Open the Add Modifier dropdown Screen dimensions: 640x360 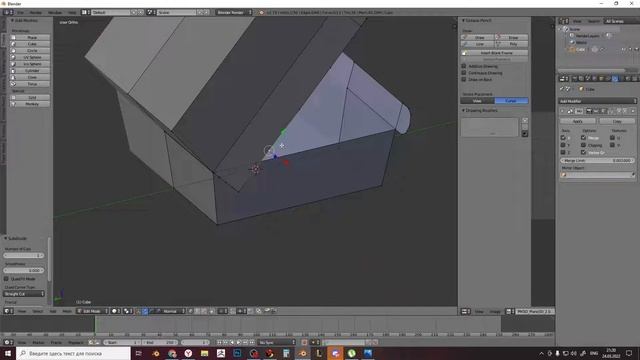(598, 101)
